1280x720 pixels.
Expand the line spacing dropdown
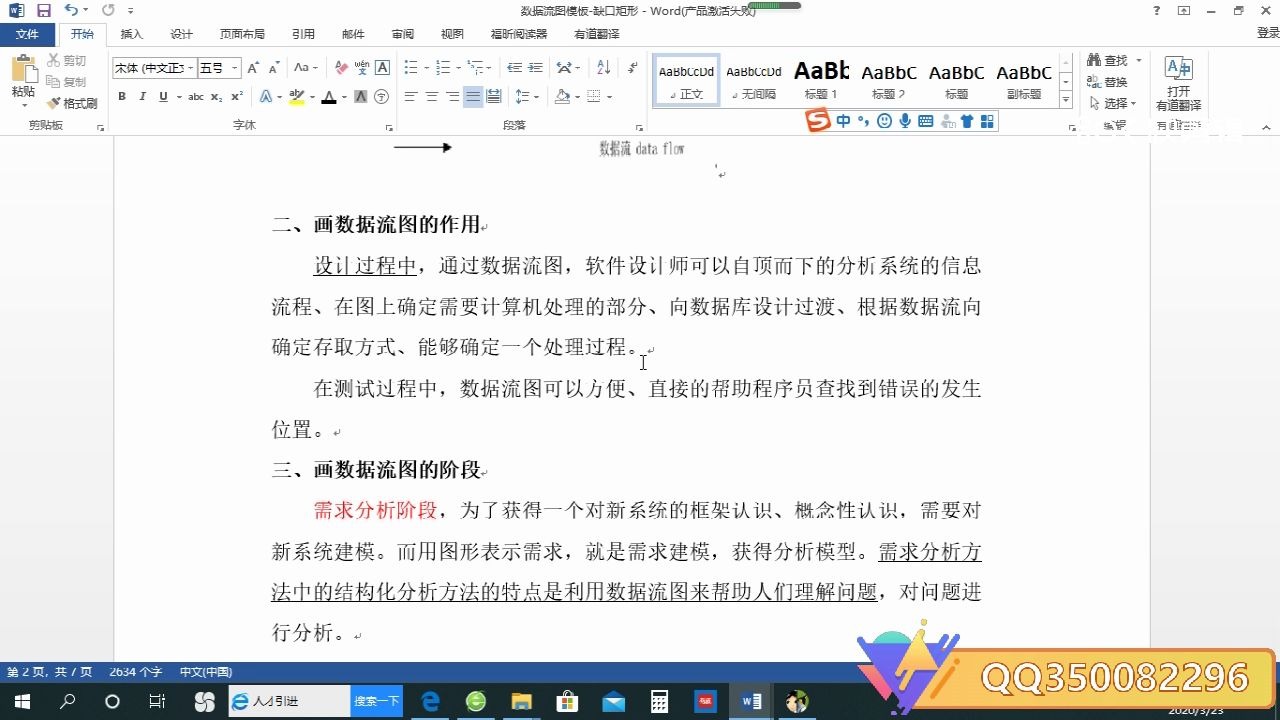pyautogui.click(x=537, y=96)
